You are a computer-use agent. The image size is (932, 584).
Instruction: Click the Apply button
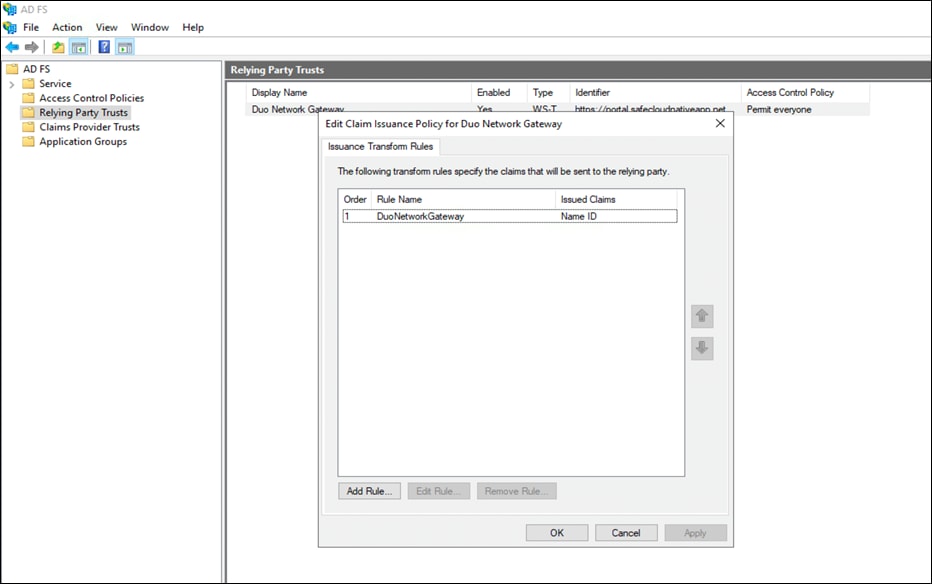695,533
